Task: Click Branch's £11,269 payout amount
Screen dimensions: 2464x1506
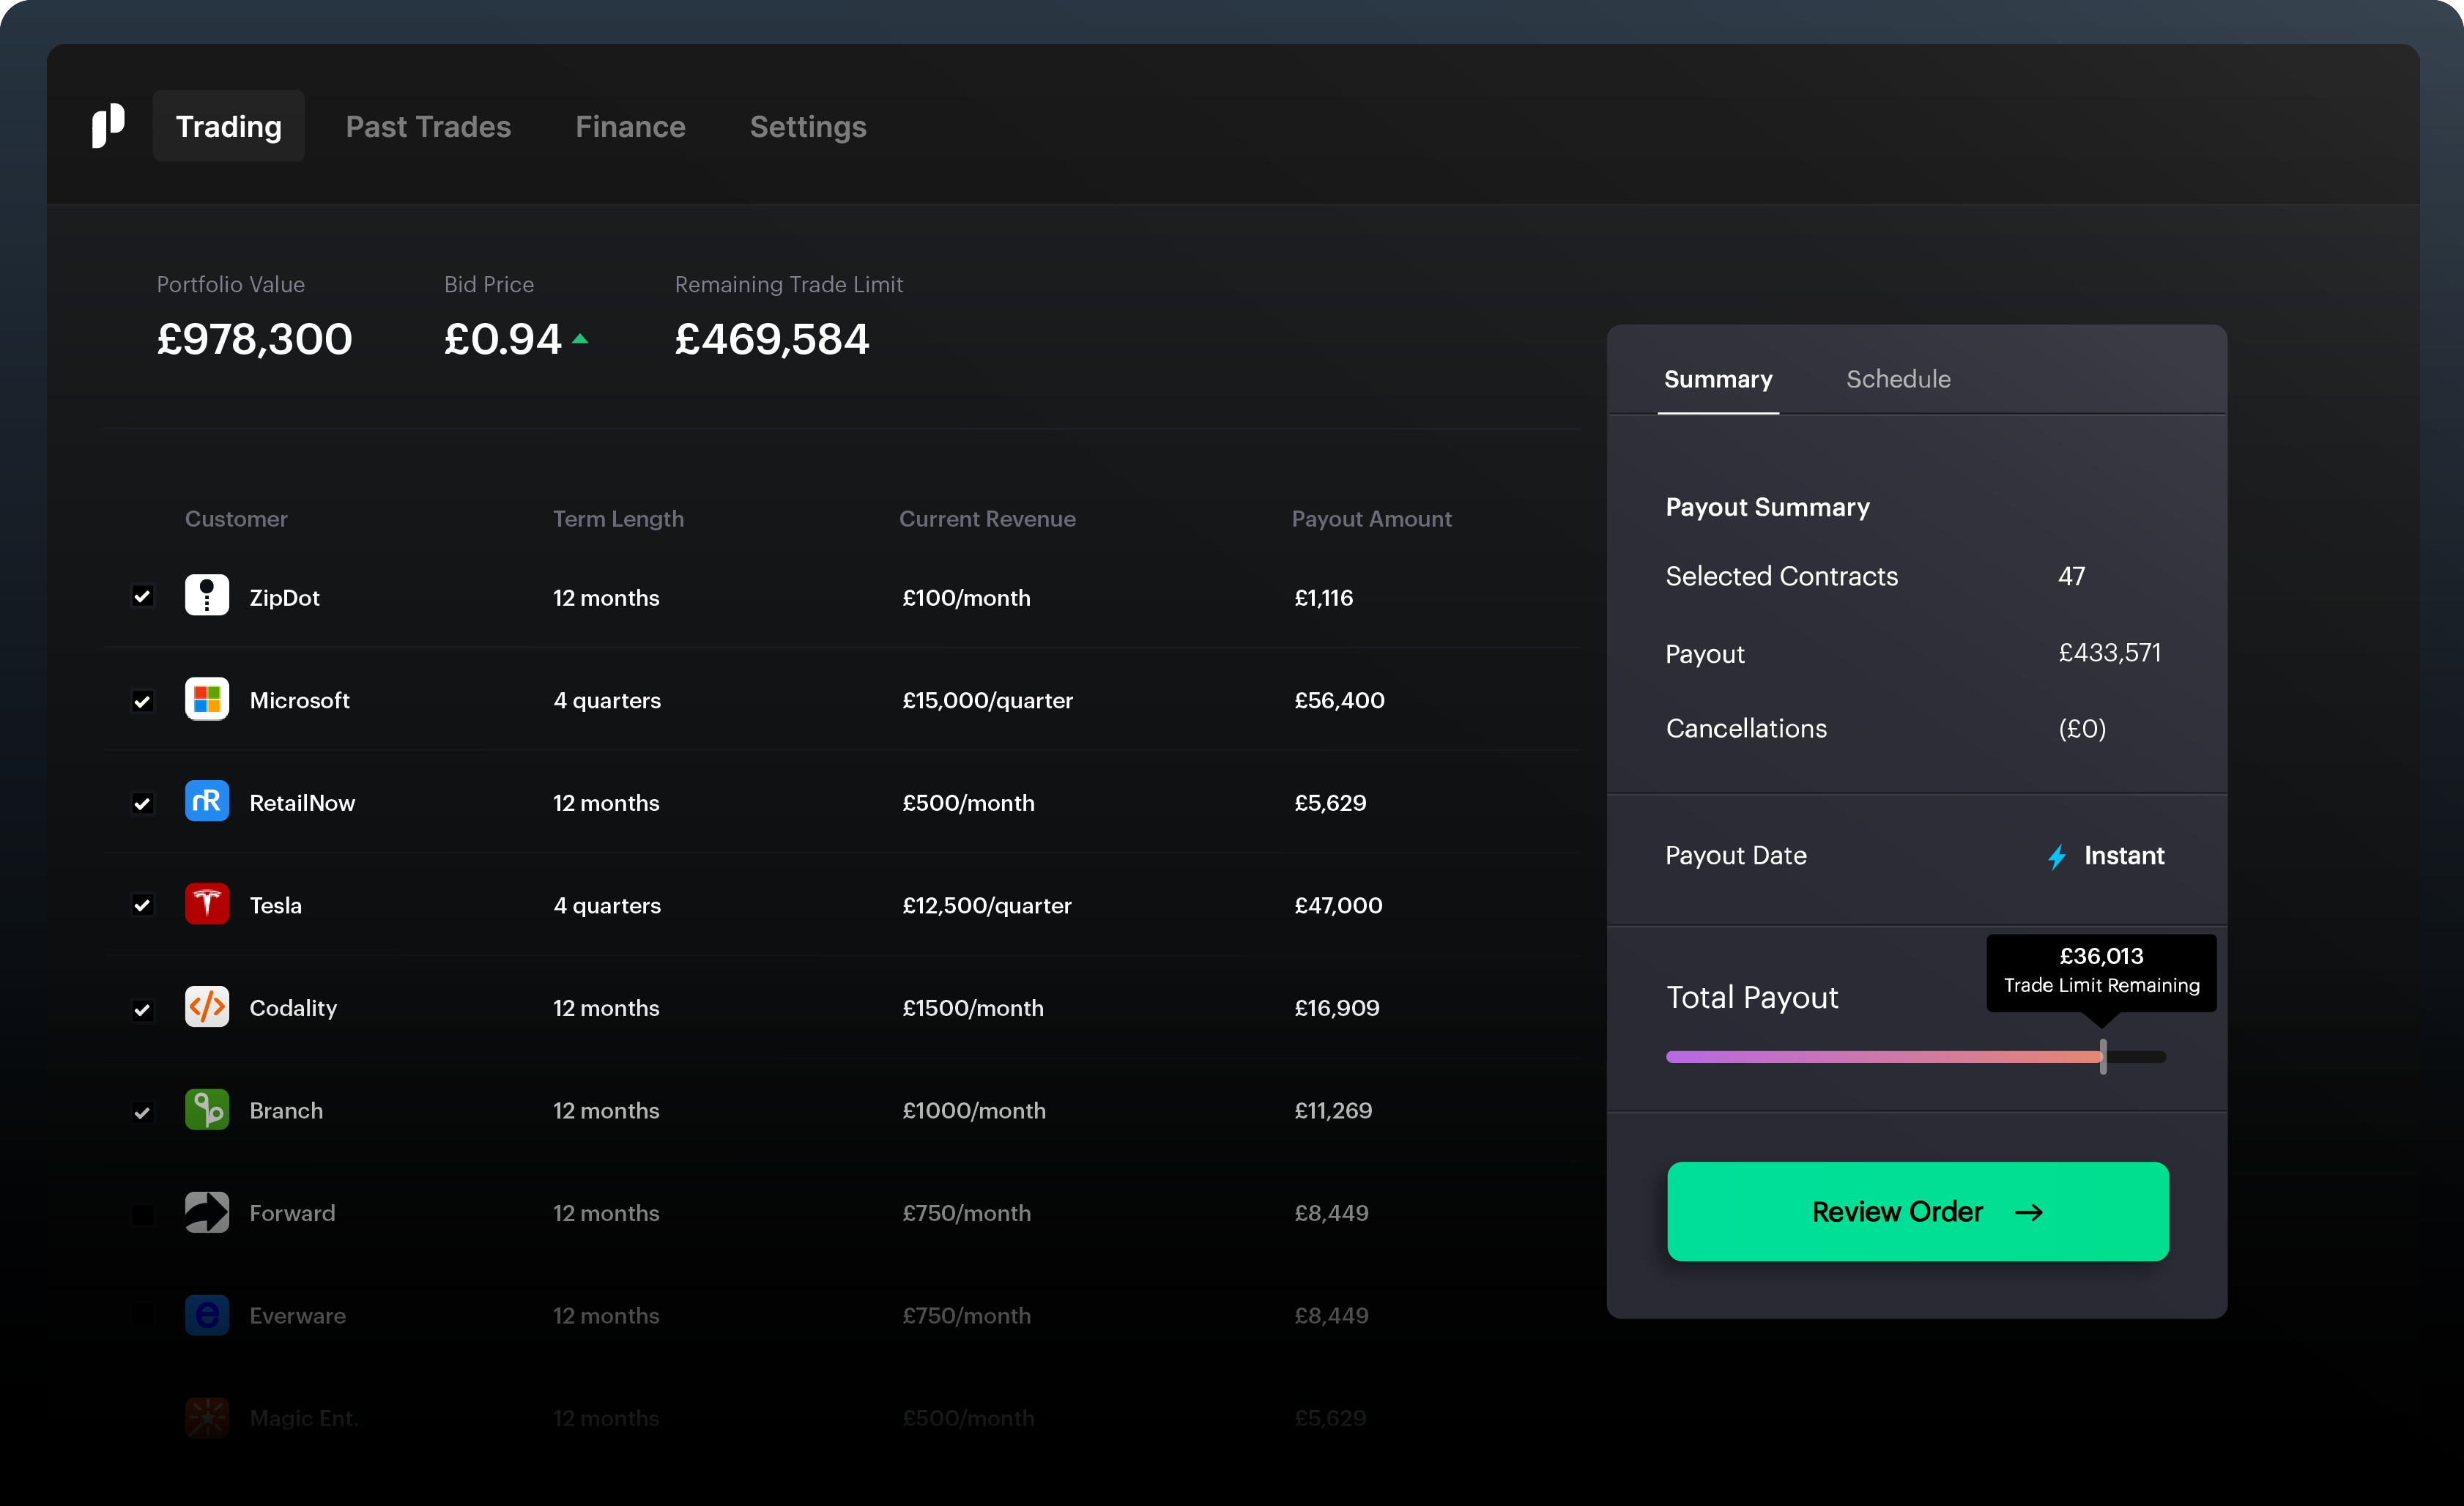Action: pyautogui.click(x=1333, y=1110)
